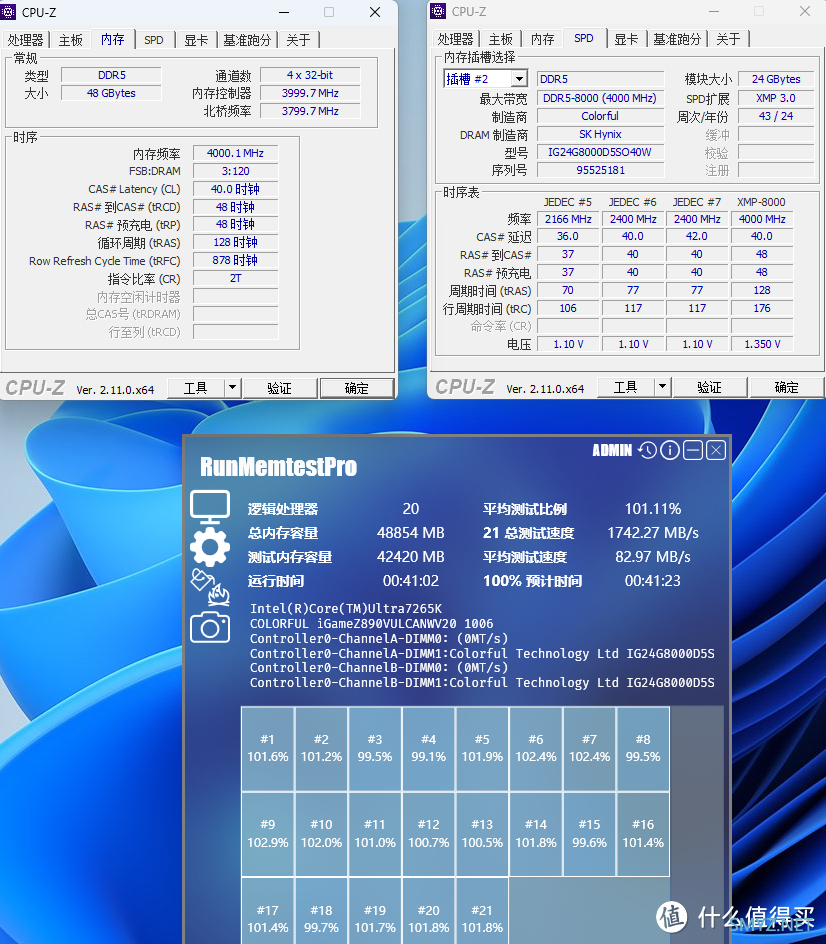Viewport: 826px width, 944px height.
Task: Click 确定 button in left CPU-Z window
Action: tap(356, 388)
